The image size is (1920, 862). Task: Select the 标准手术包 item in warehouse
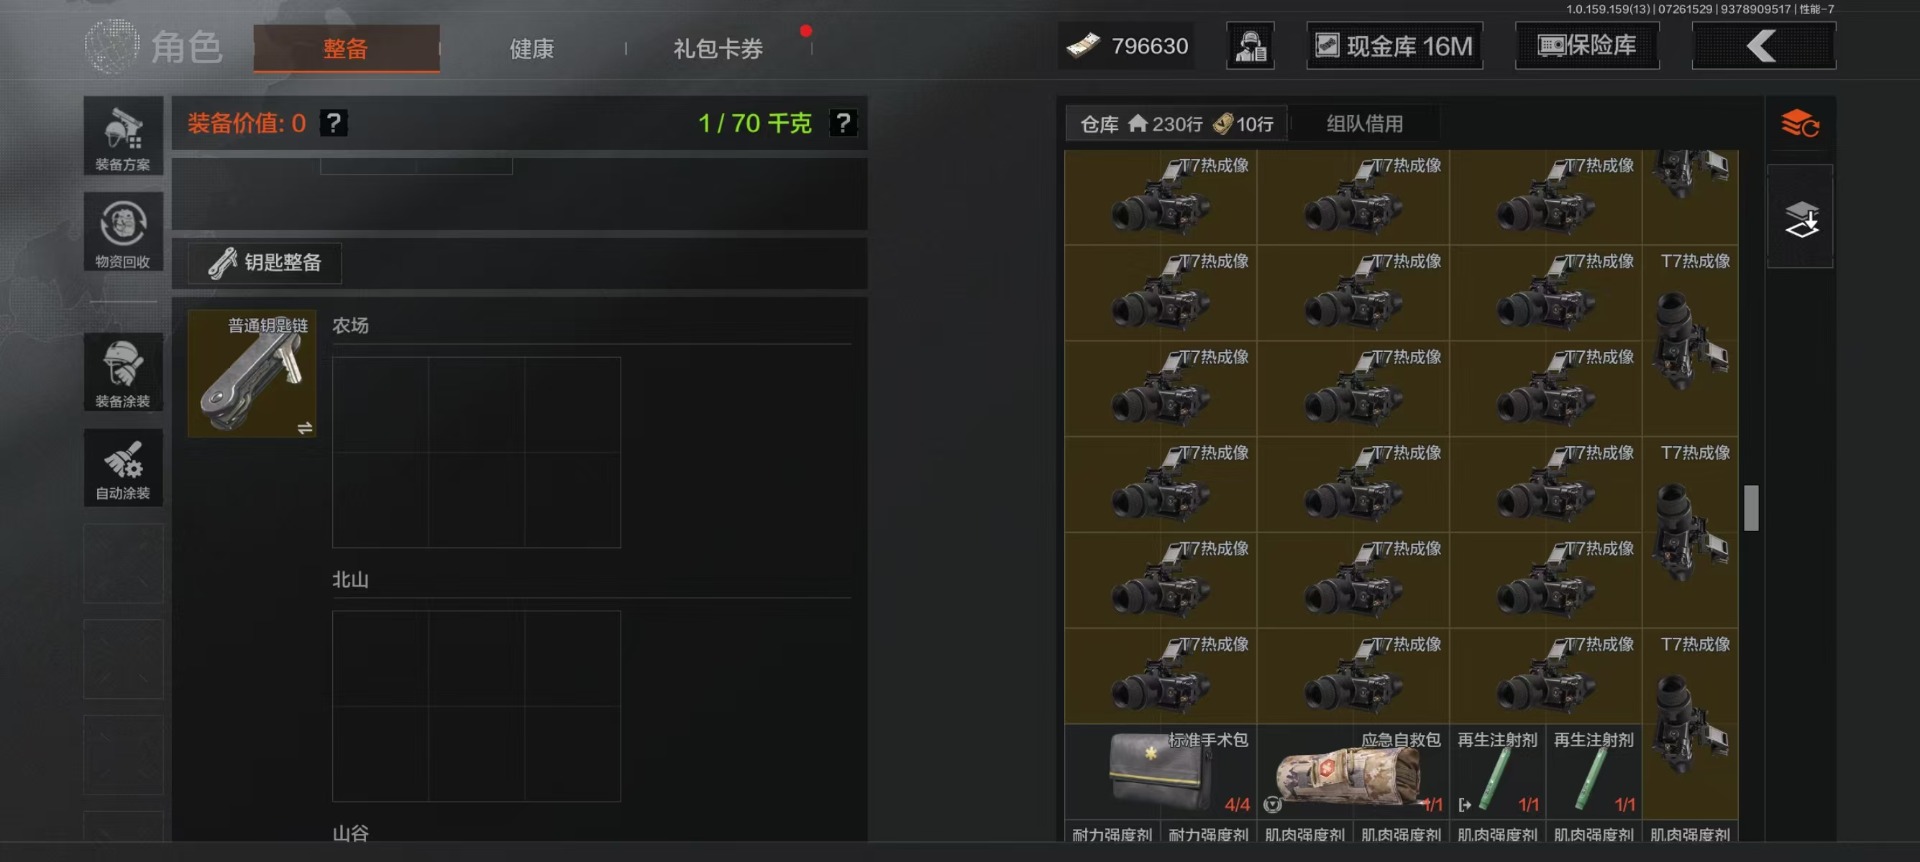pyautogui.click(x=1160, y=771)
